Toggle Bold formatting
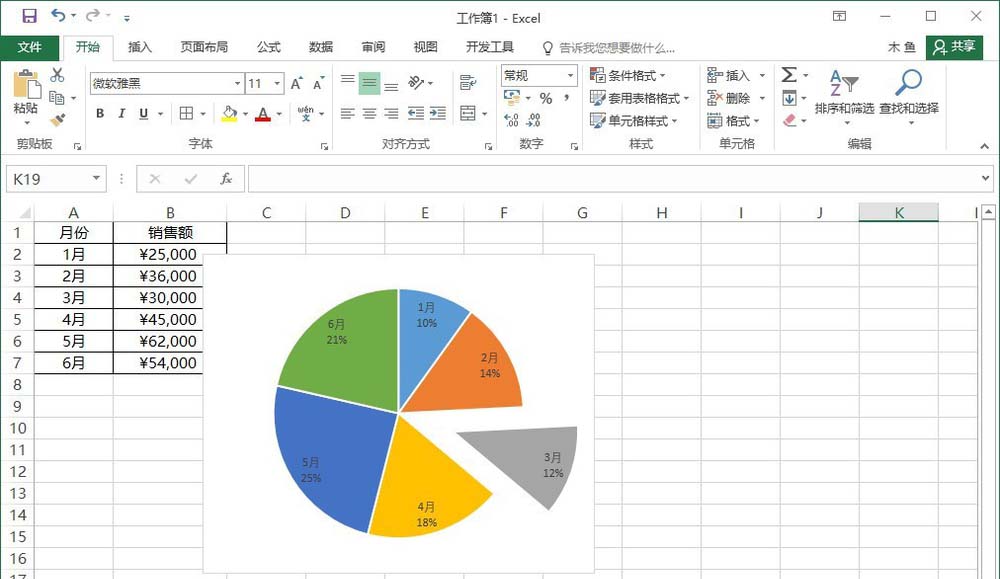 (x=100, y=114)
